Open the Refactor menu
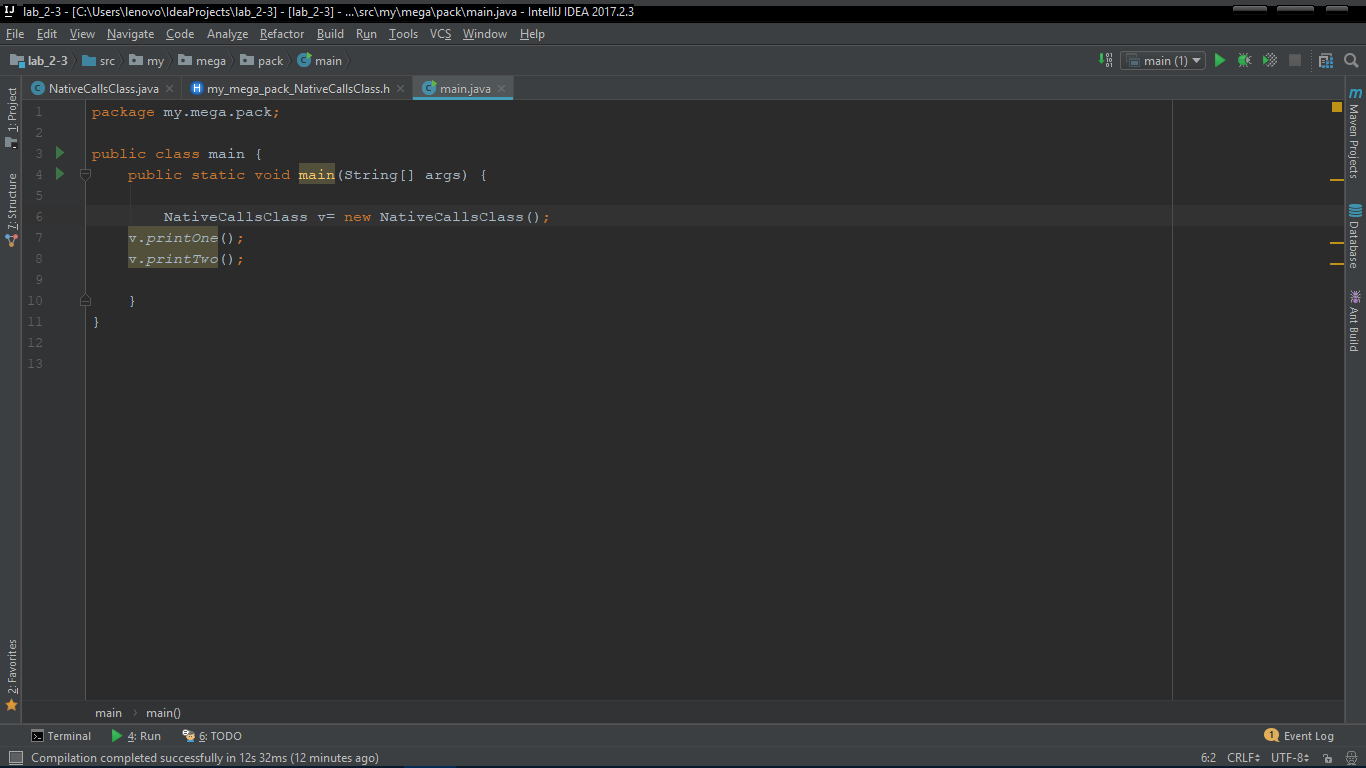1366x768 pixels. pos(282,34)
